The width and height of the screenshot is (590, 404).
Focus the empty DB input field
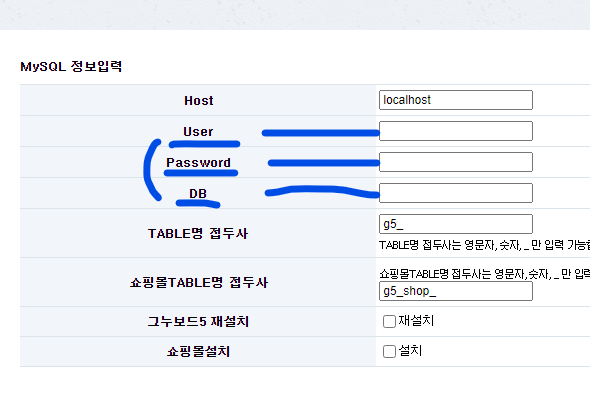(456, 193)
